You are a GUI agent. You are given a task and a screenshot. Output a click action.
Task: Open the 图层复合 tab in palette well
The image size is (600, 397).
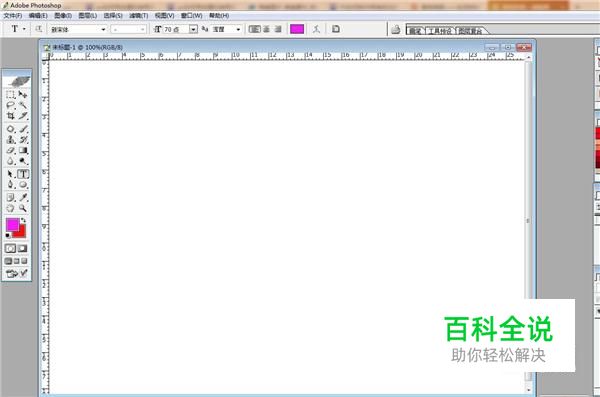tap(470, 31)
